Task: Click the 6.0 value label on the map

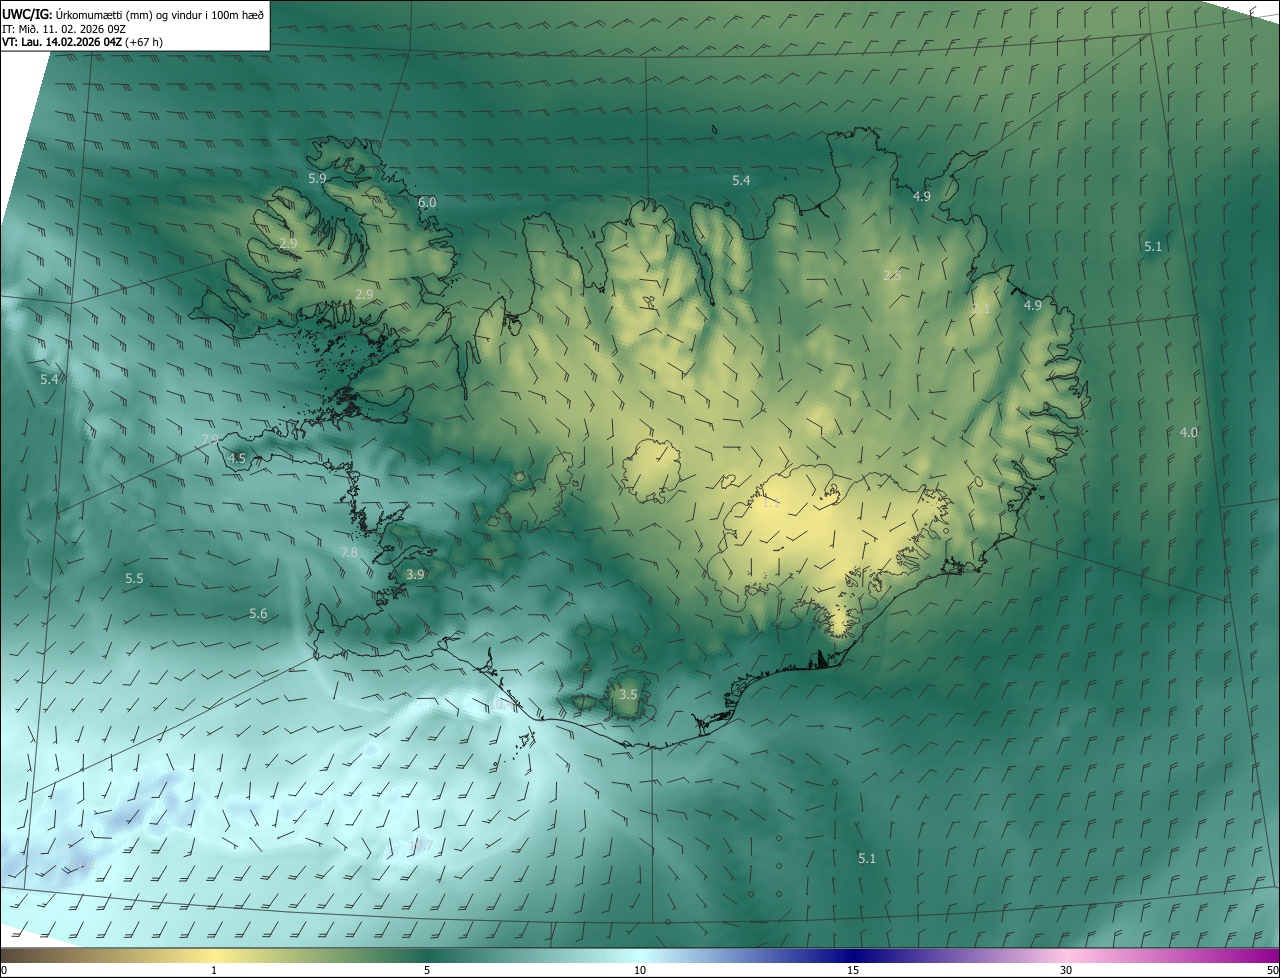Action: tap(427, 202)
